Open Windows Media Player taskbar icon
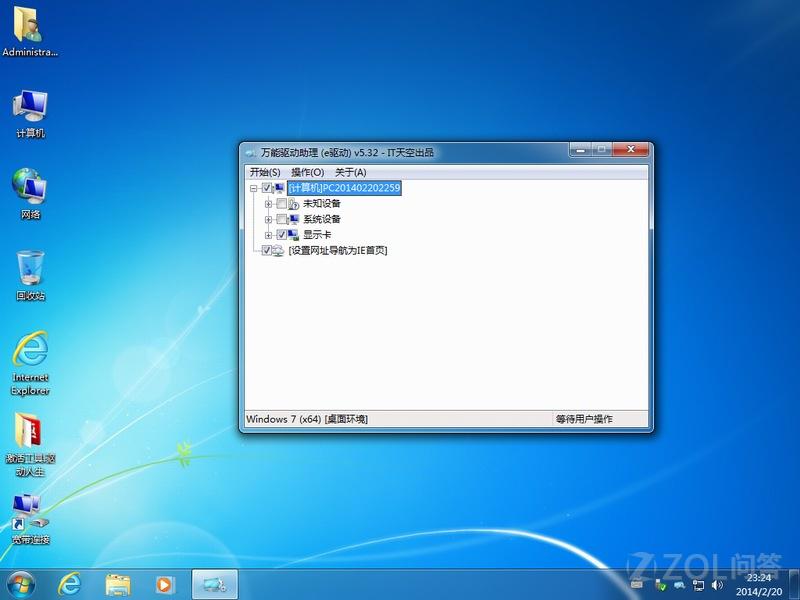 (165, 585)
